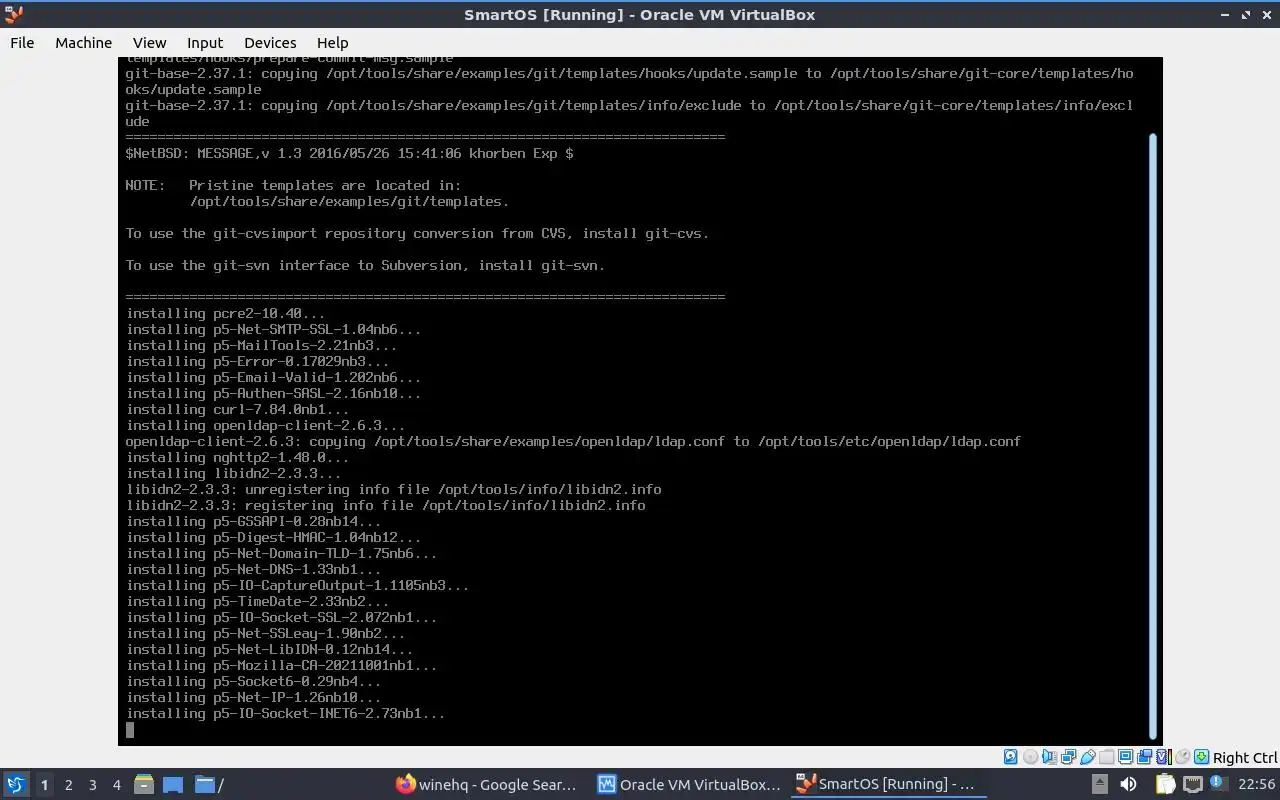Switch to workspace 1
Viewport: 1280px width, 800px height.
(44, 785)
